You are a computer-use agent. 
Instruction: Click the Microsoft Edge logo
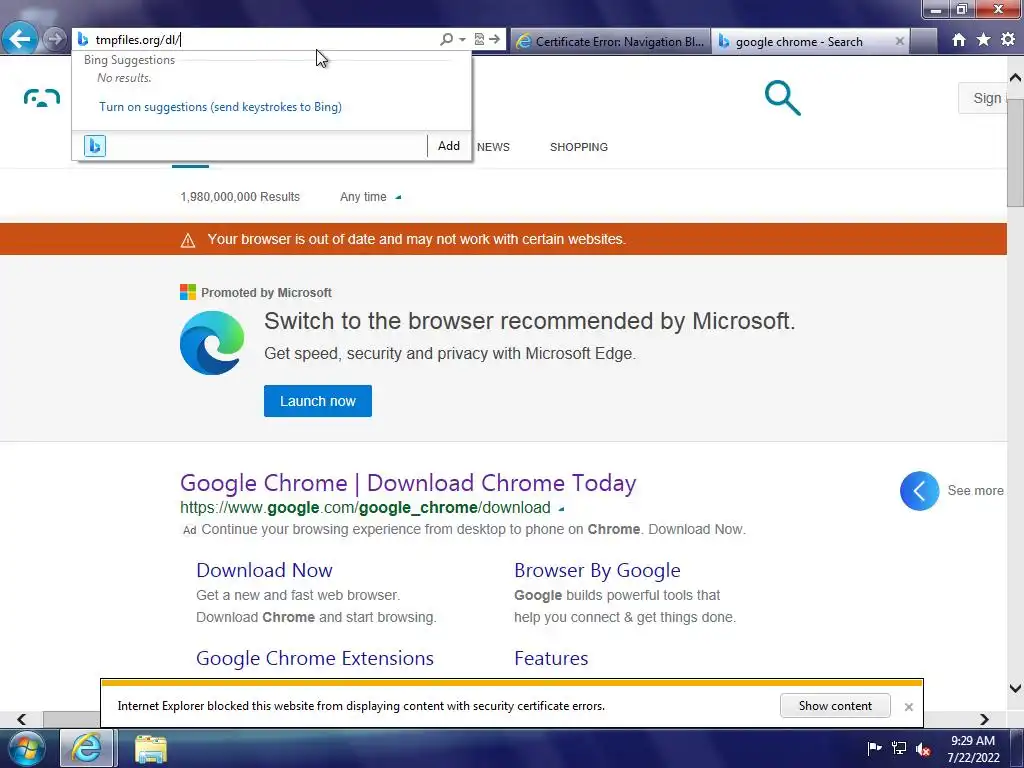[212, 343]
